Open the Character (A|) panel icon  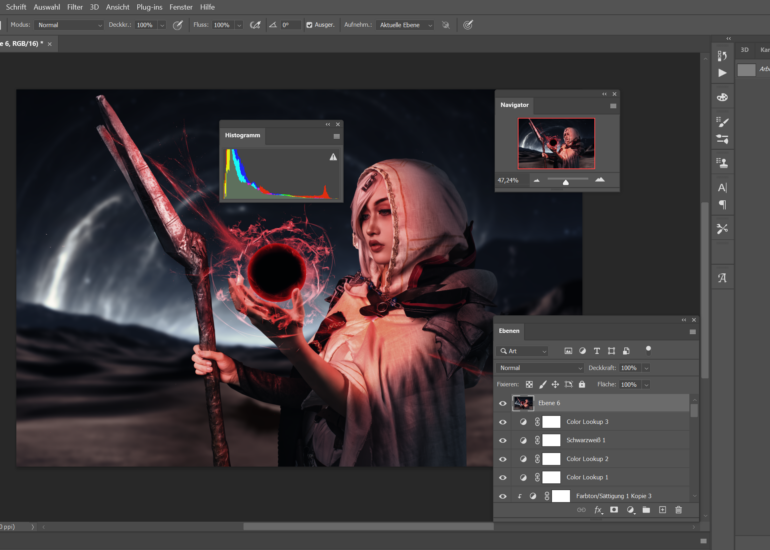coord(722,188)
